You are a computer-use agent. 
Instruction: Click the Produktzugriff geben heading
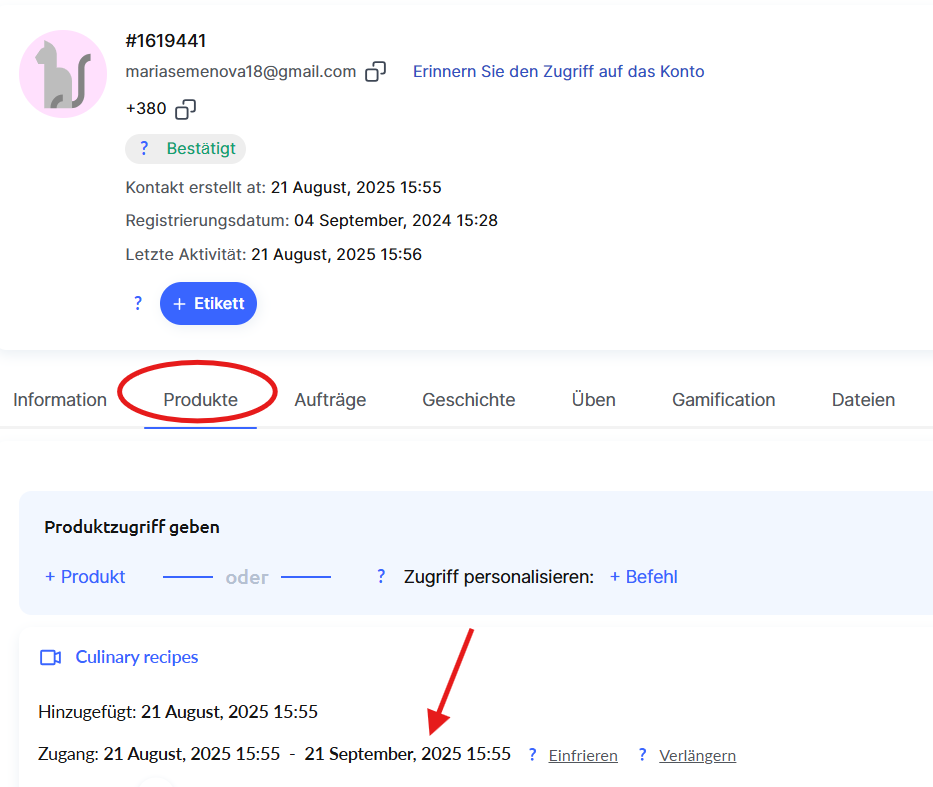pos(132,527)
